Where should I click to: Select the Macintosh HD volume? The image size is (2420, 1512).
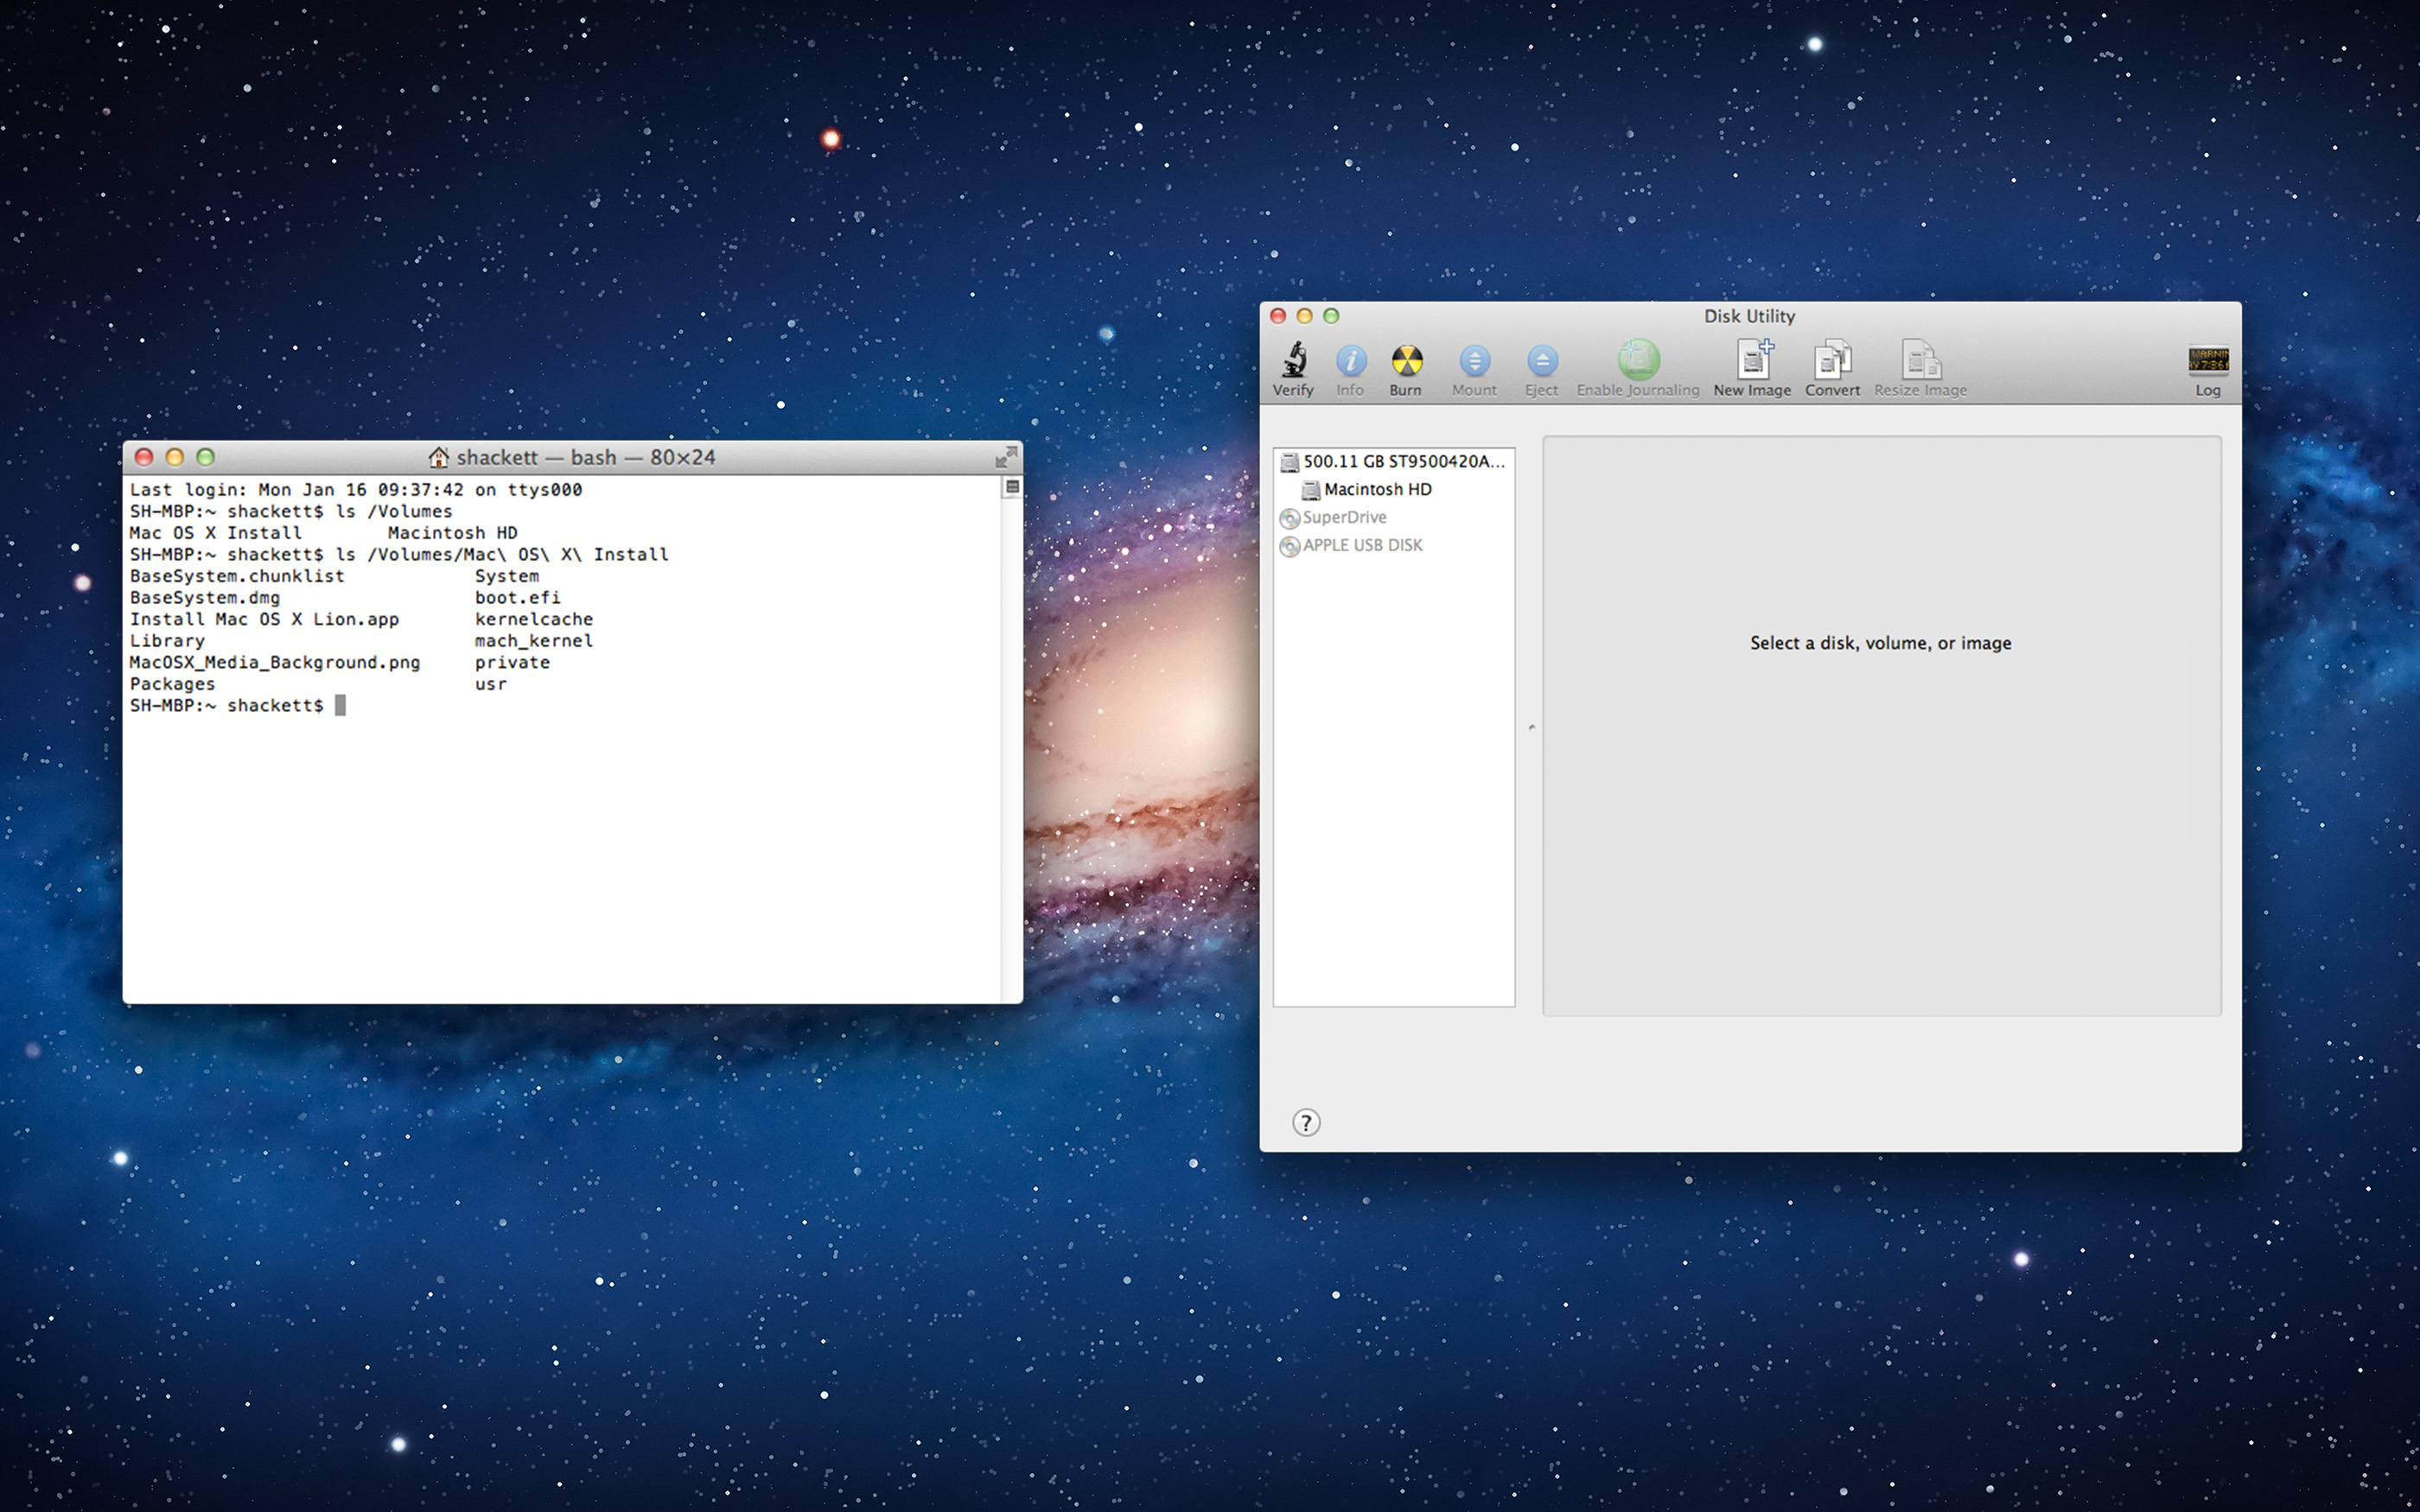(1366, 489)
